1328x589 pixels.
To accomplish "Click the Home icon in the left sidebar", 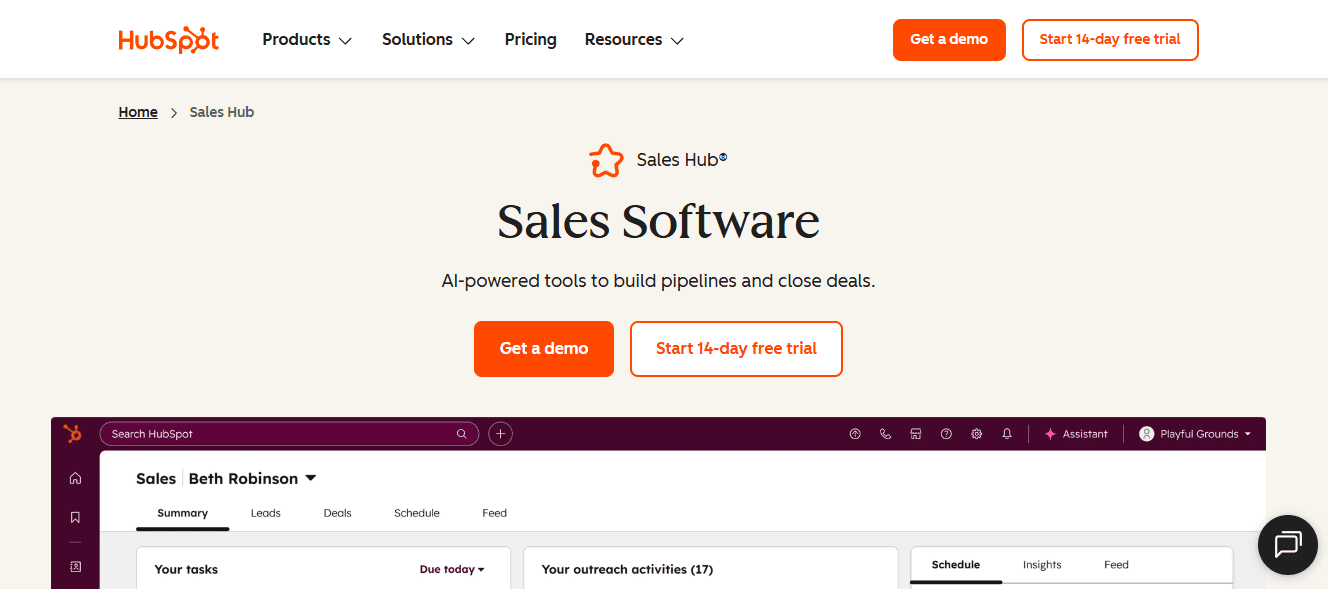I will click(75, 478).
